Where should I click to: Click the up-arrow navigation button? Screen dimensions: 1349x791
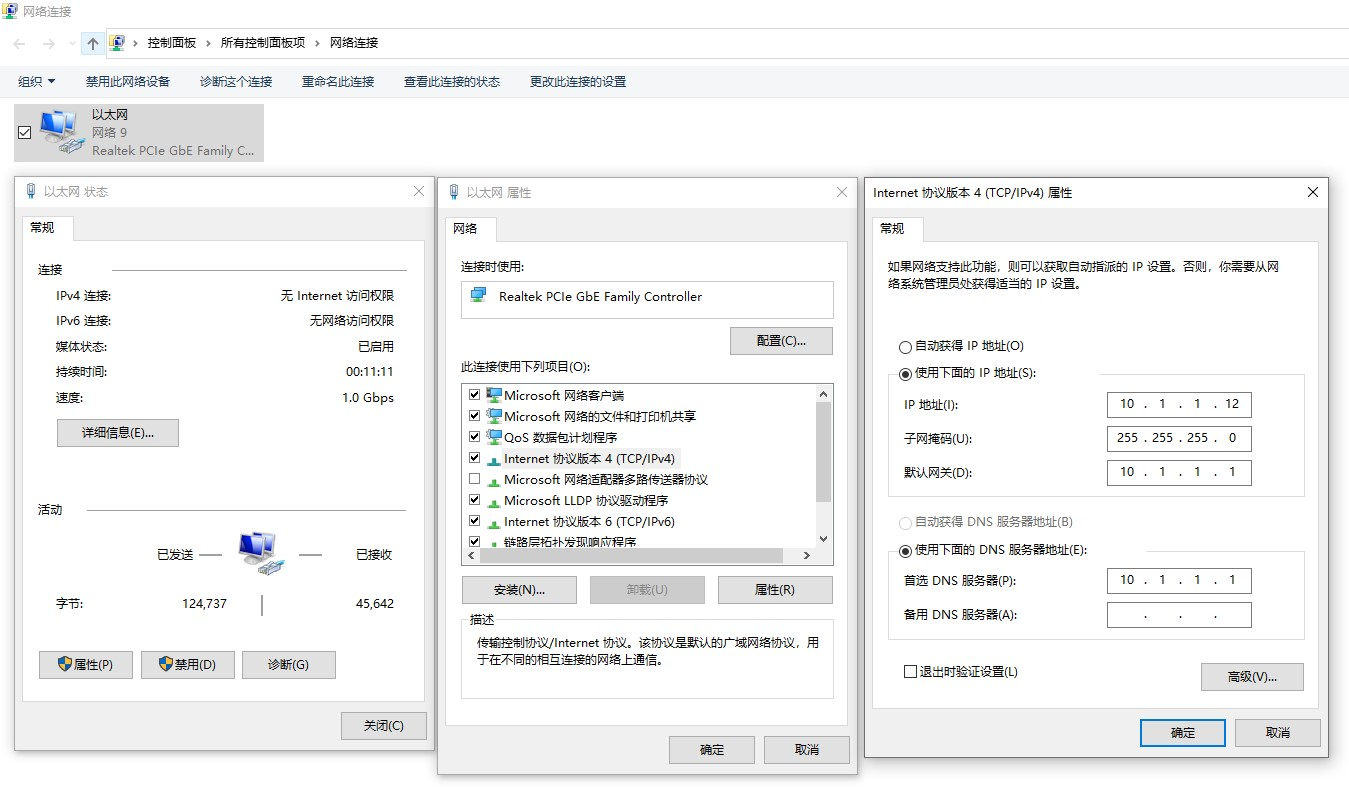(x=93, y=43)
